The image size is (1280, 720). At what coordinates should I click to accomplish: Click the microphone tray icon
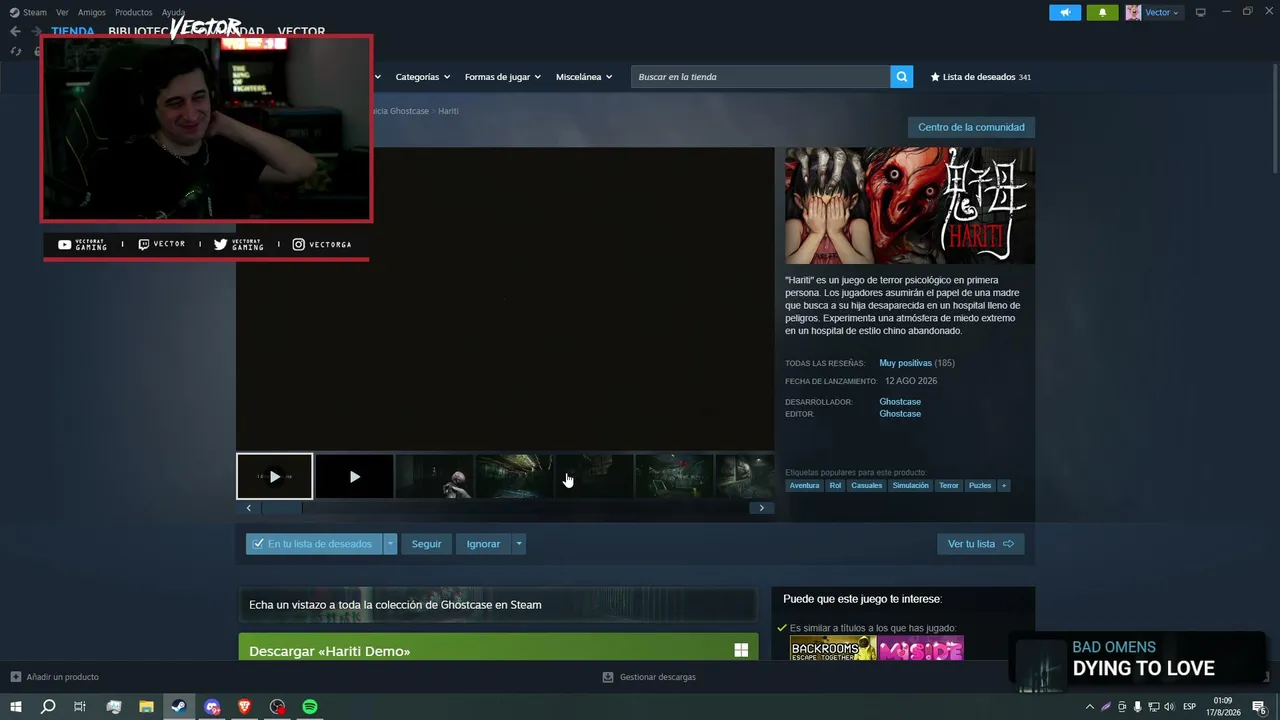pyautogui.click(x=1137, y=707)
